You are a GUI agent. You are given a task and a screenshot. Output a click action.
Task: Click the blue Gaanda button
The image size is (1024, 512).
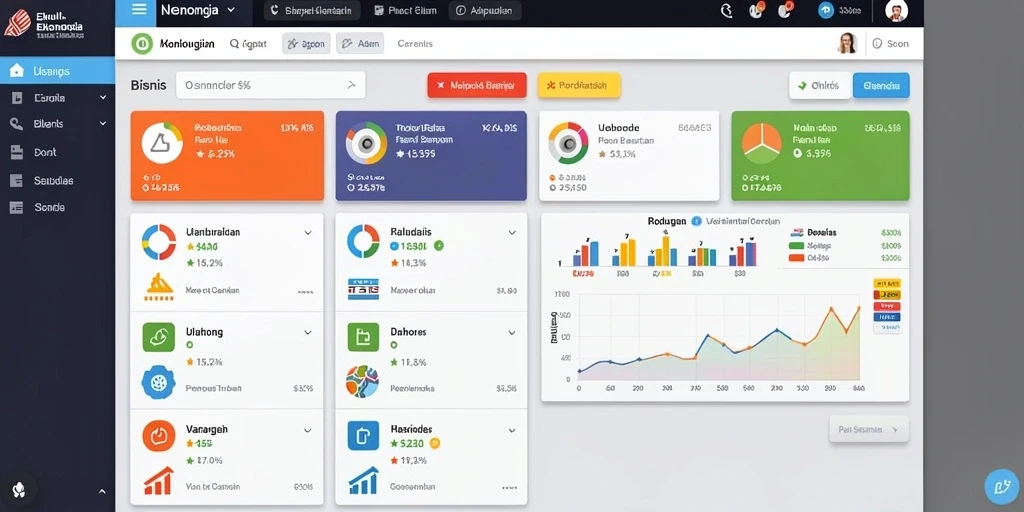pyautogui.click(x=881, y=86)
